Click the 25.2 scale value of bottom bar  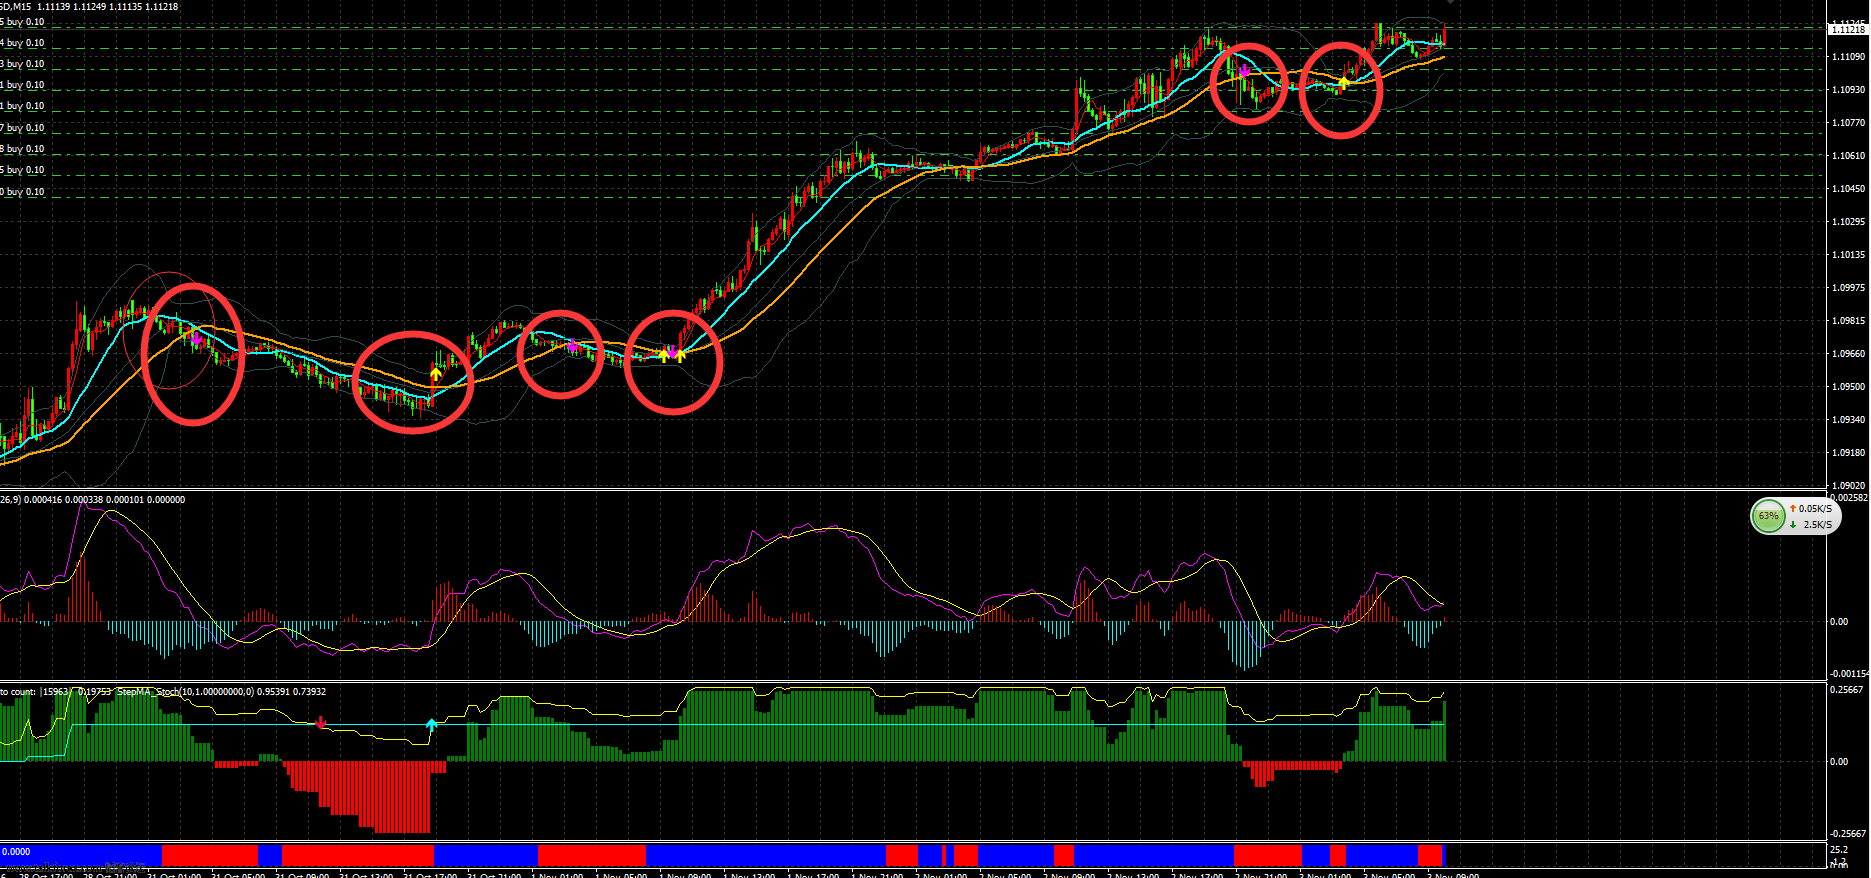pyautogui.click(x=1838, y=850)
